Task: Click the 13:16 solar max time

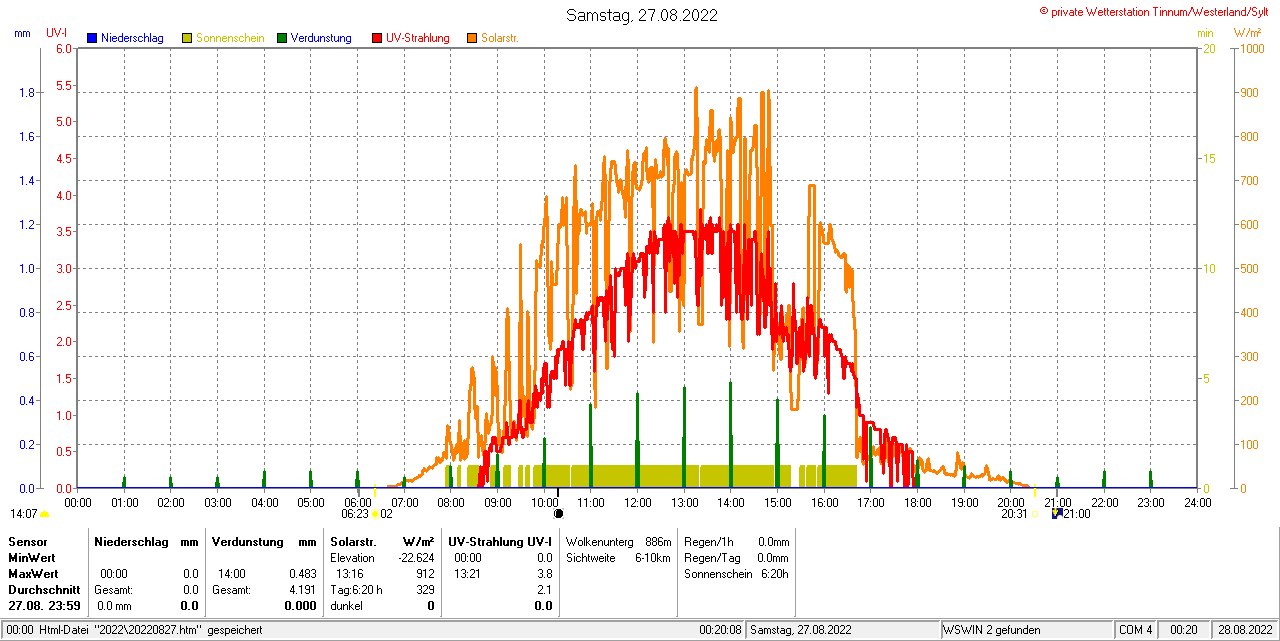Action: coord(350,574)
